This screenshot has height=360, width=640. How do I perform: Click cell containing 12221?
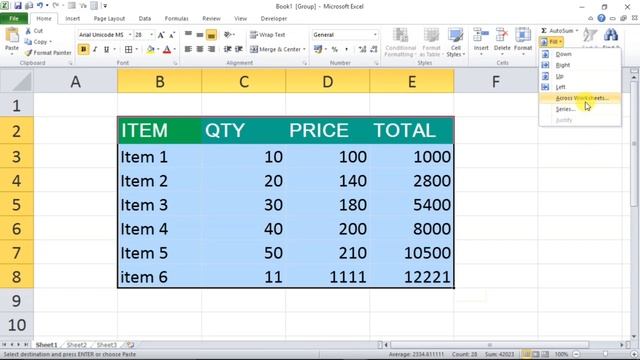click(x=412, y=277)
